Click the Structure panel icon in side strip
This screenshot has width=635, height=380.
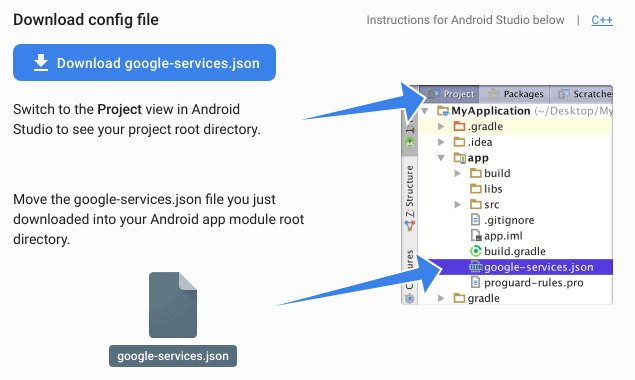[410, 226]
